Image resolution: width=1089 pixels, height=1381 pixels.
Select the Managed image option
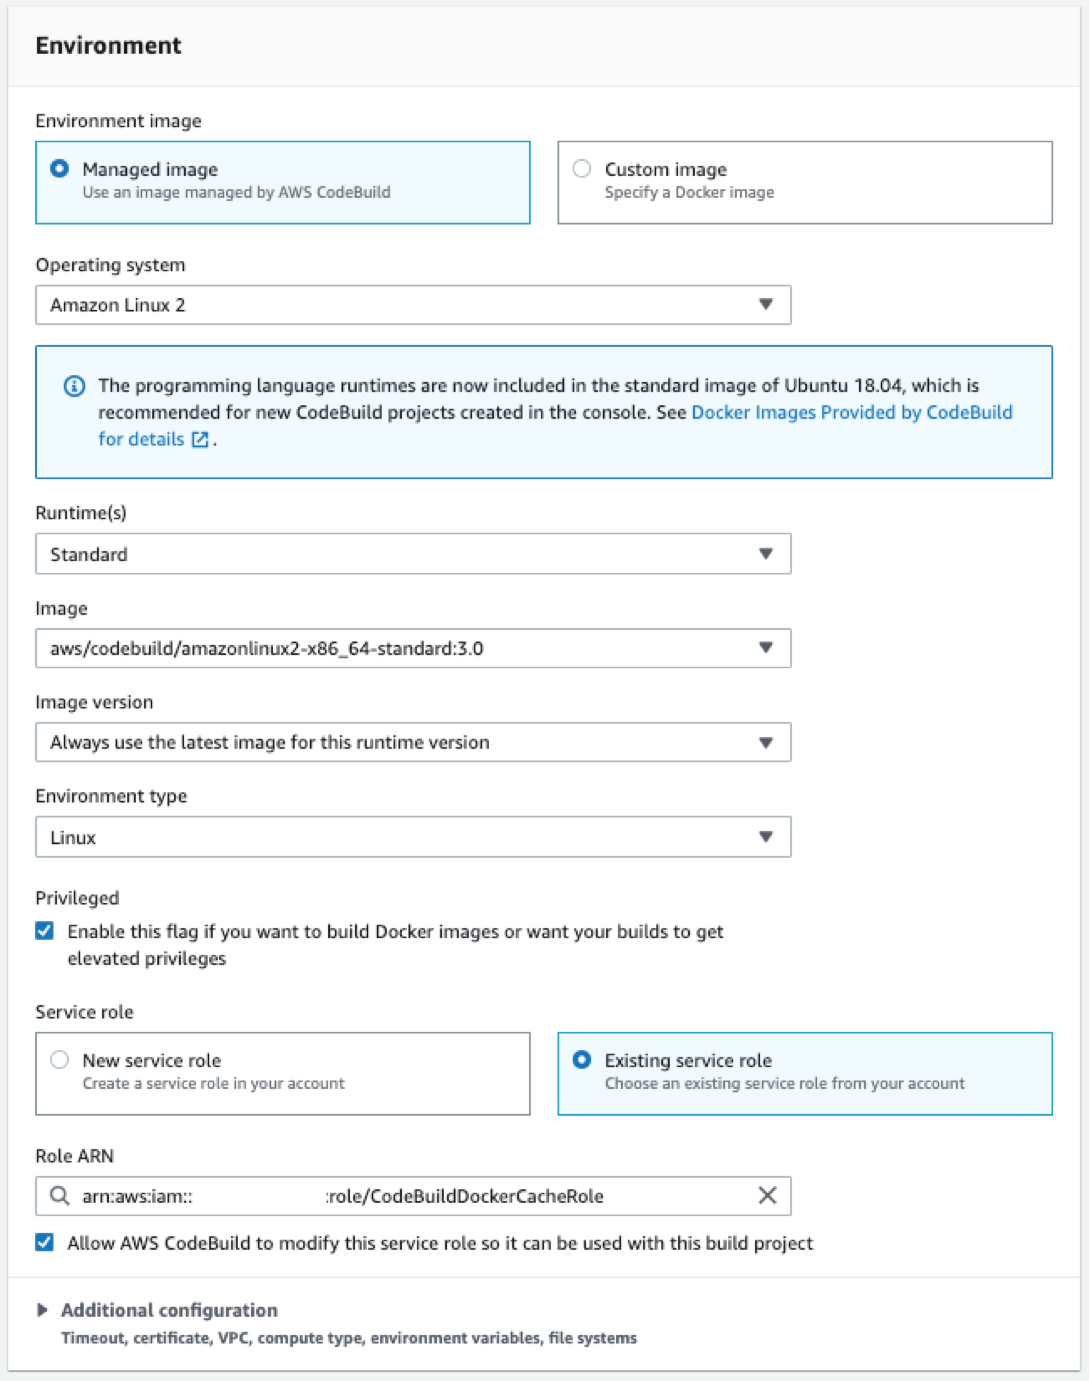coord(59,168)
